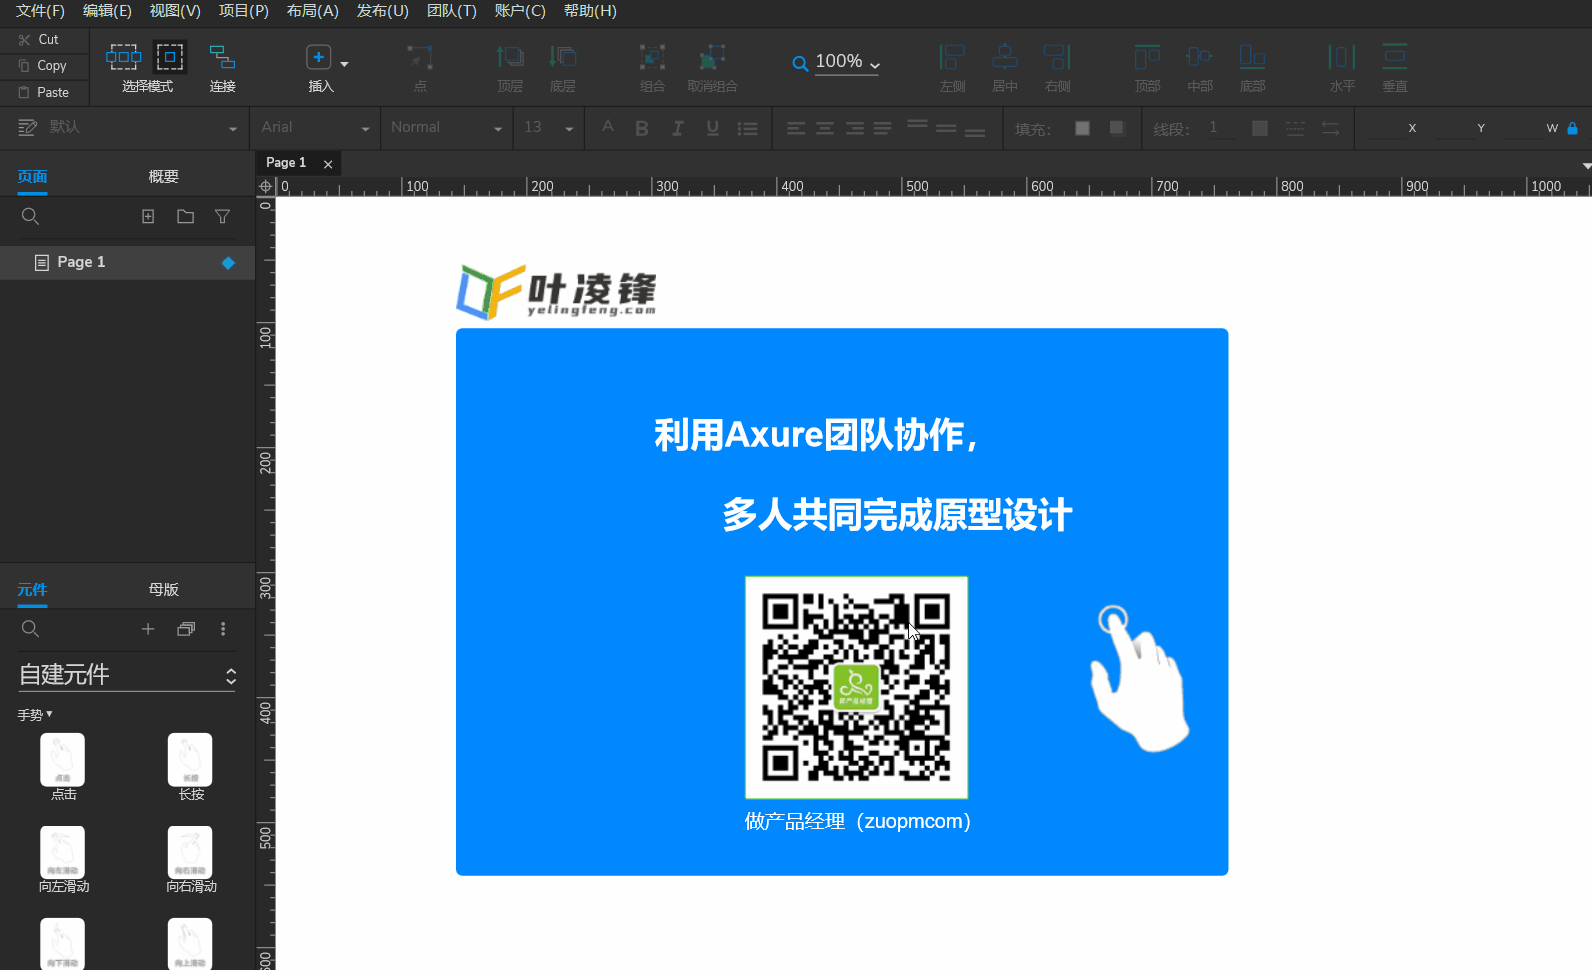1592x970 pixels.
Task: Click the line color swatch
Action: point(1260,128)
